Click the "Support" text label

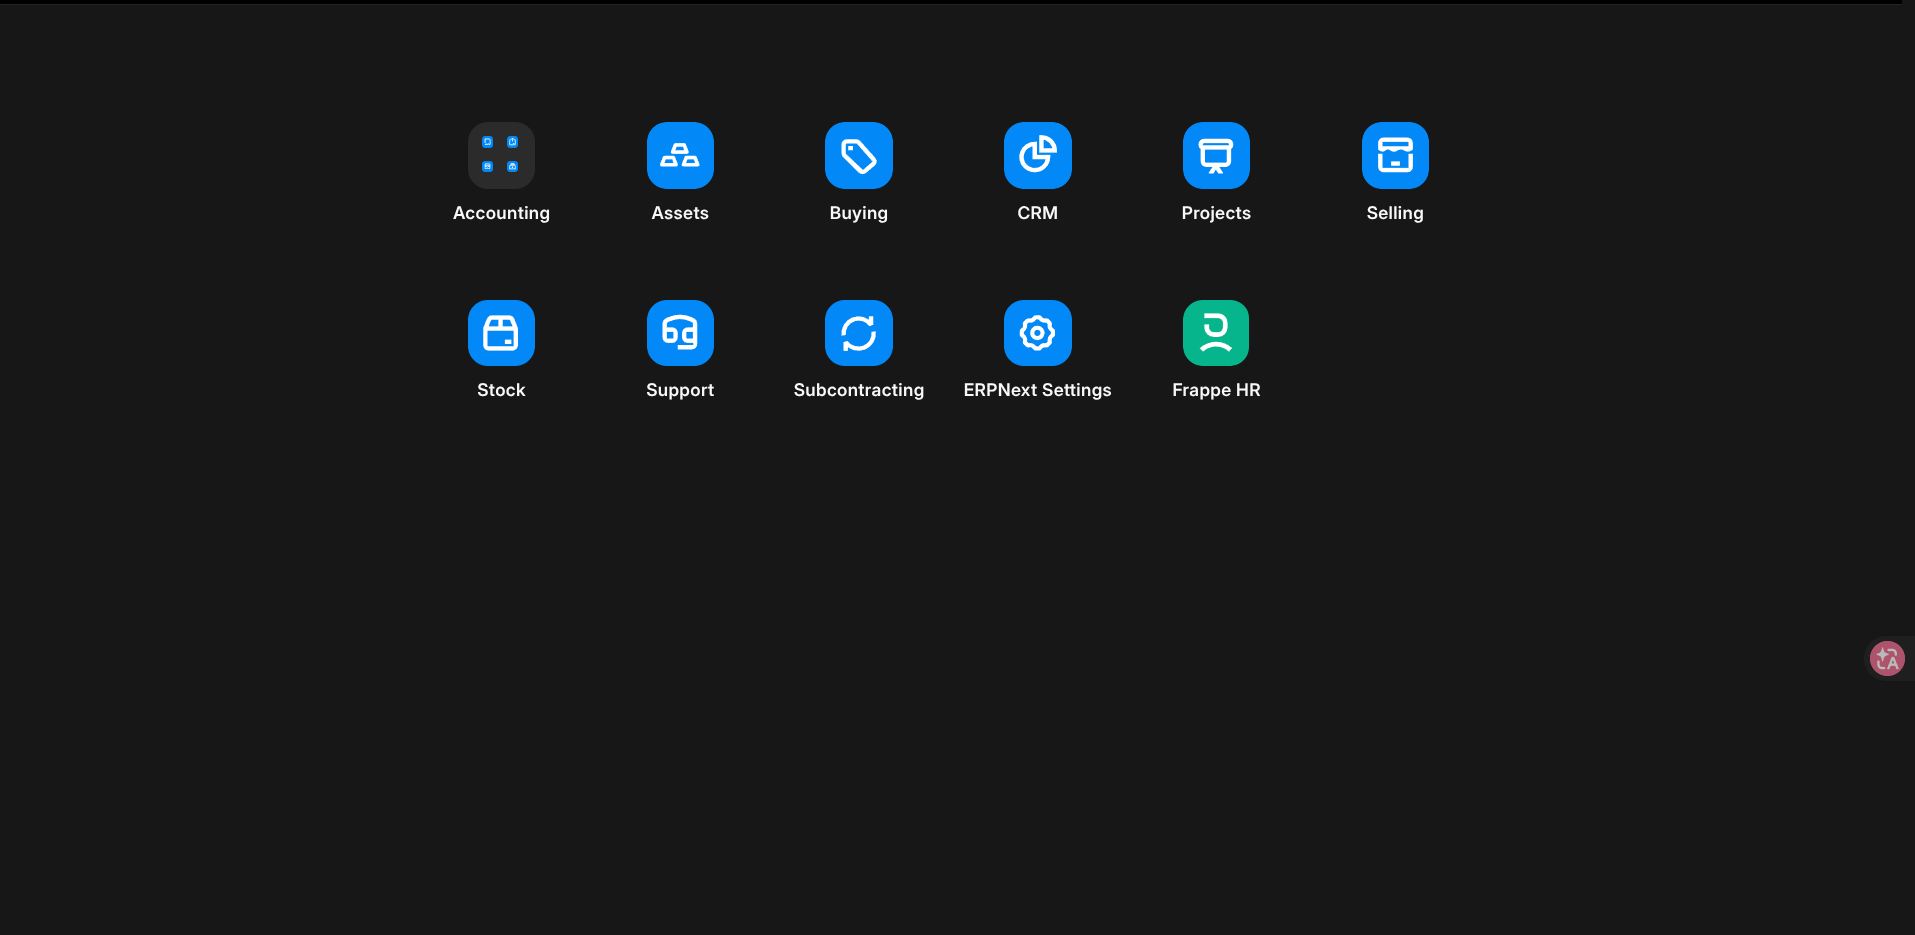pos(680,390)
